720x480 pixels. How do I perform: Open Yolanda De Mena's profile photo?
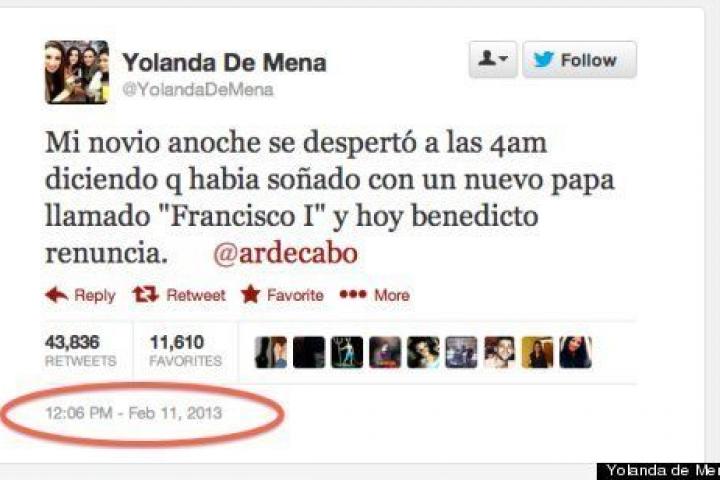[x=77, y=72]
